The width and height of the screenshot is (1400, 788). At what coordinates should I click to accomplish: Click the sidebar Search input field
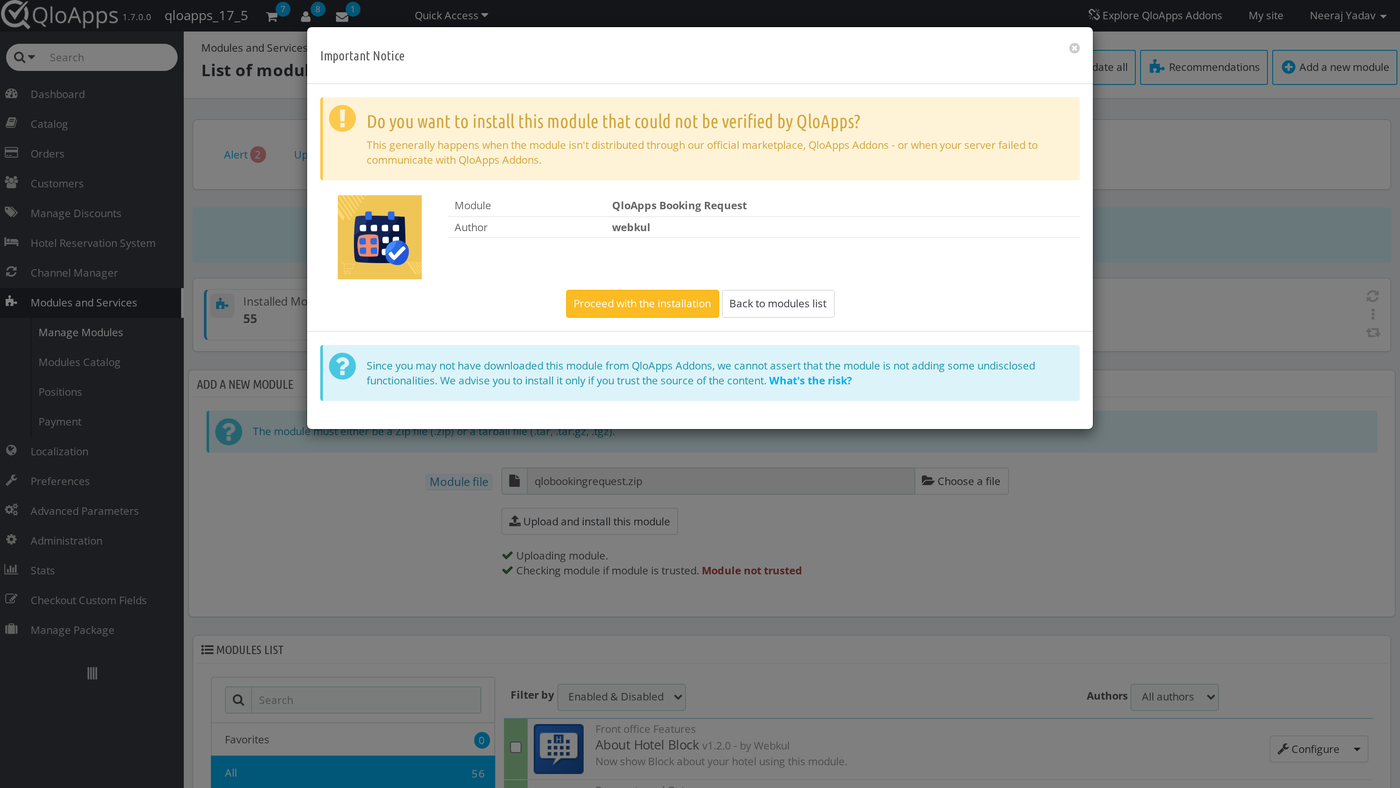(x=108, y=57)
